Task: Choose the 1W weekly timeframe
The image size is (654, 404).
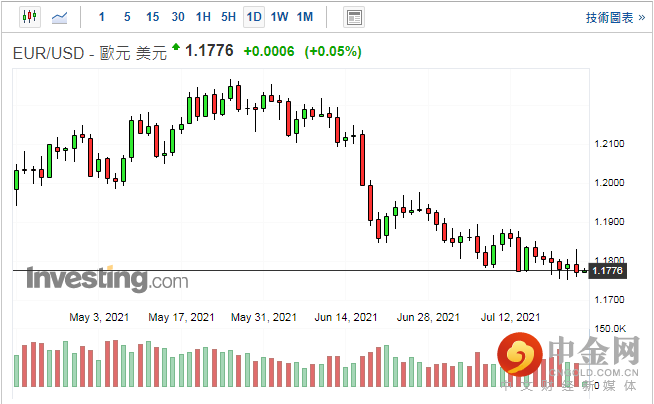Action: pyautogui.click(x=279, y=17)
